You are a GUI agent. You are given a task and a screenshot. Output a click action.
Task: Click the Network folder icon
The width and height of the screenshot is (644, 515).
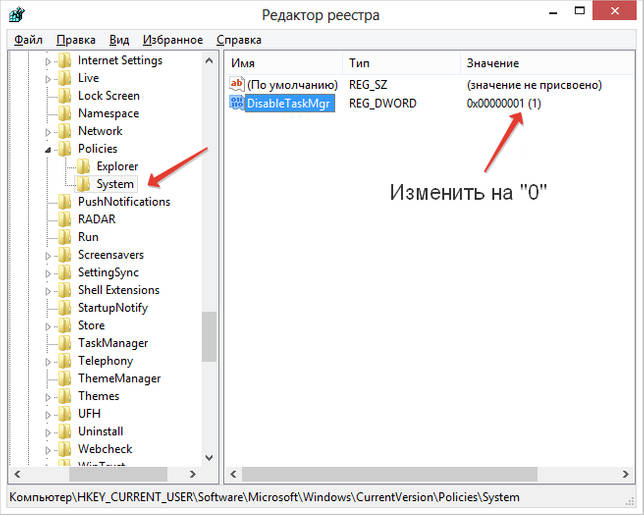pyautogui.click(x=64, y=131)
